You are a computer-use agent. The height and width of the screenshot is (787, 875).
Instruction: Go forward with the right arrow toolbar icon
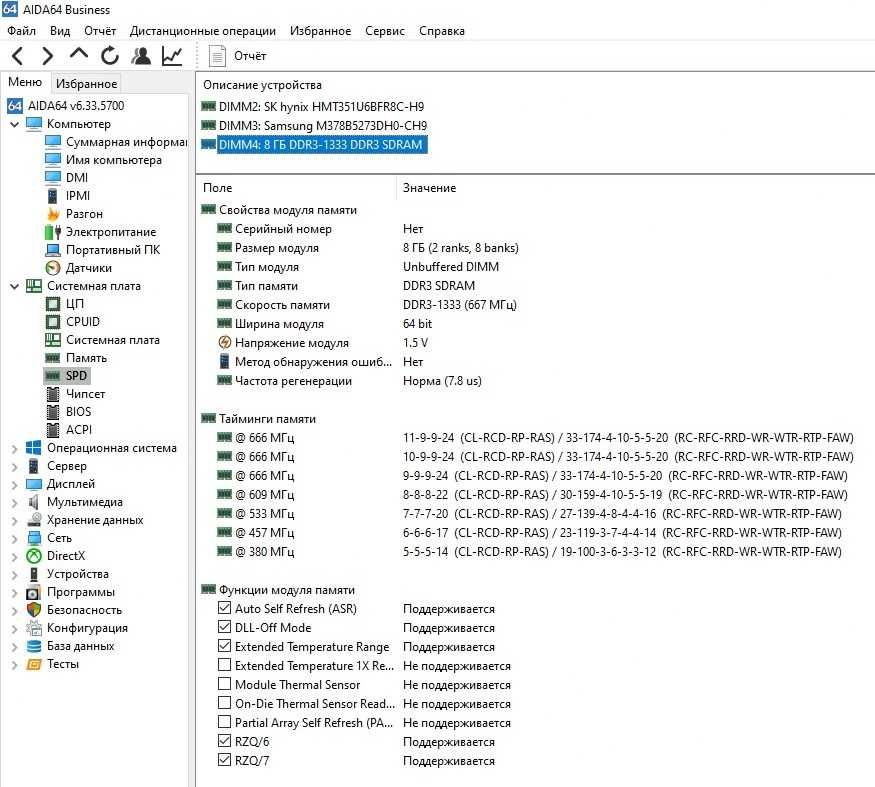(x=48, y=56)
